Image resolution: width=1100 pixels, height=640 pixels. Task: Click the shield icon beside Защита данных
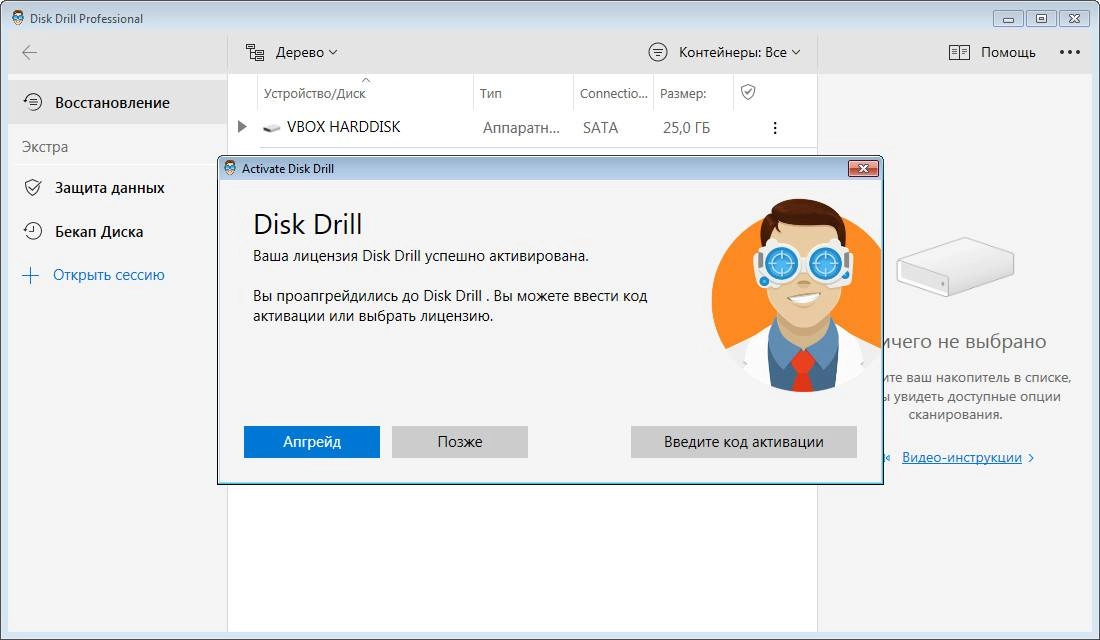(32, 187)
